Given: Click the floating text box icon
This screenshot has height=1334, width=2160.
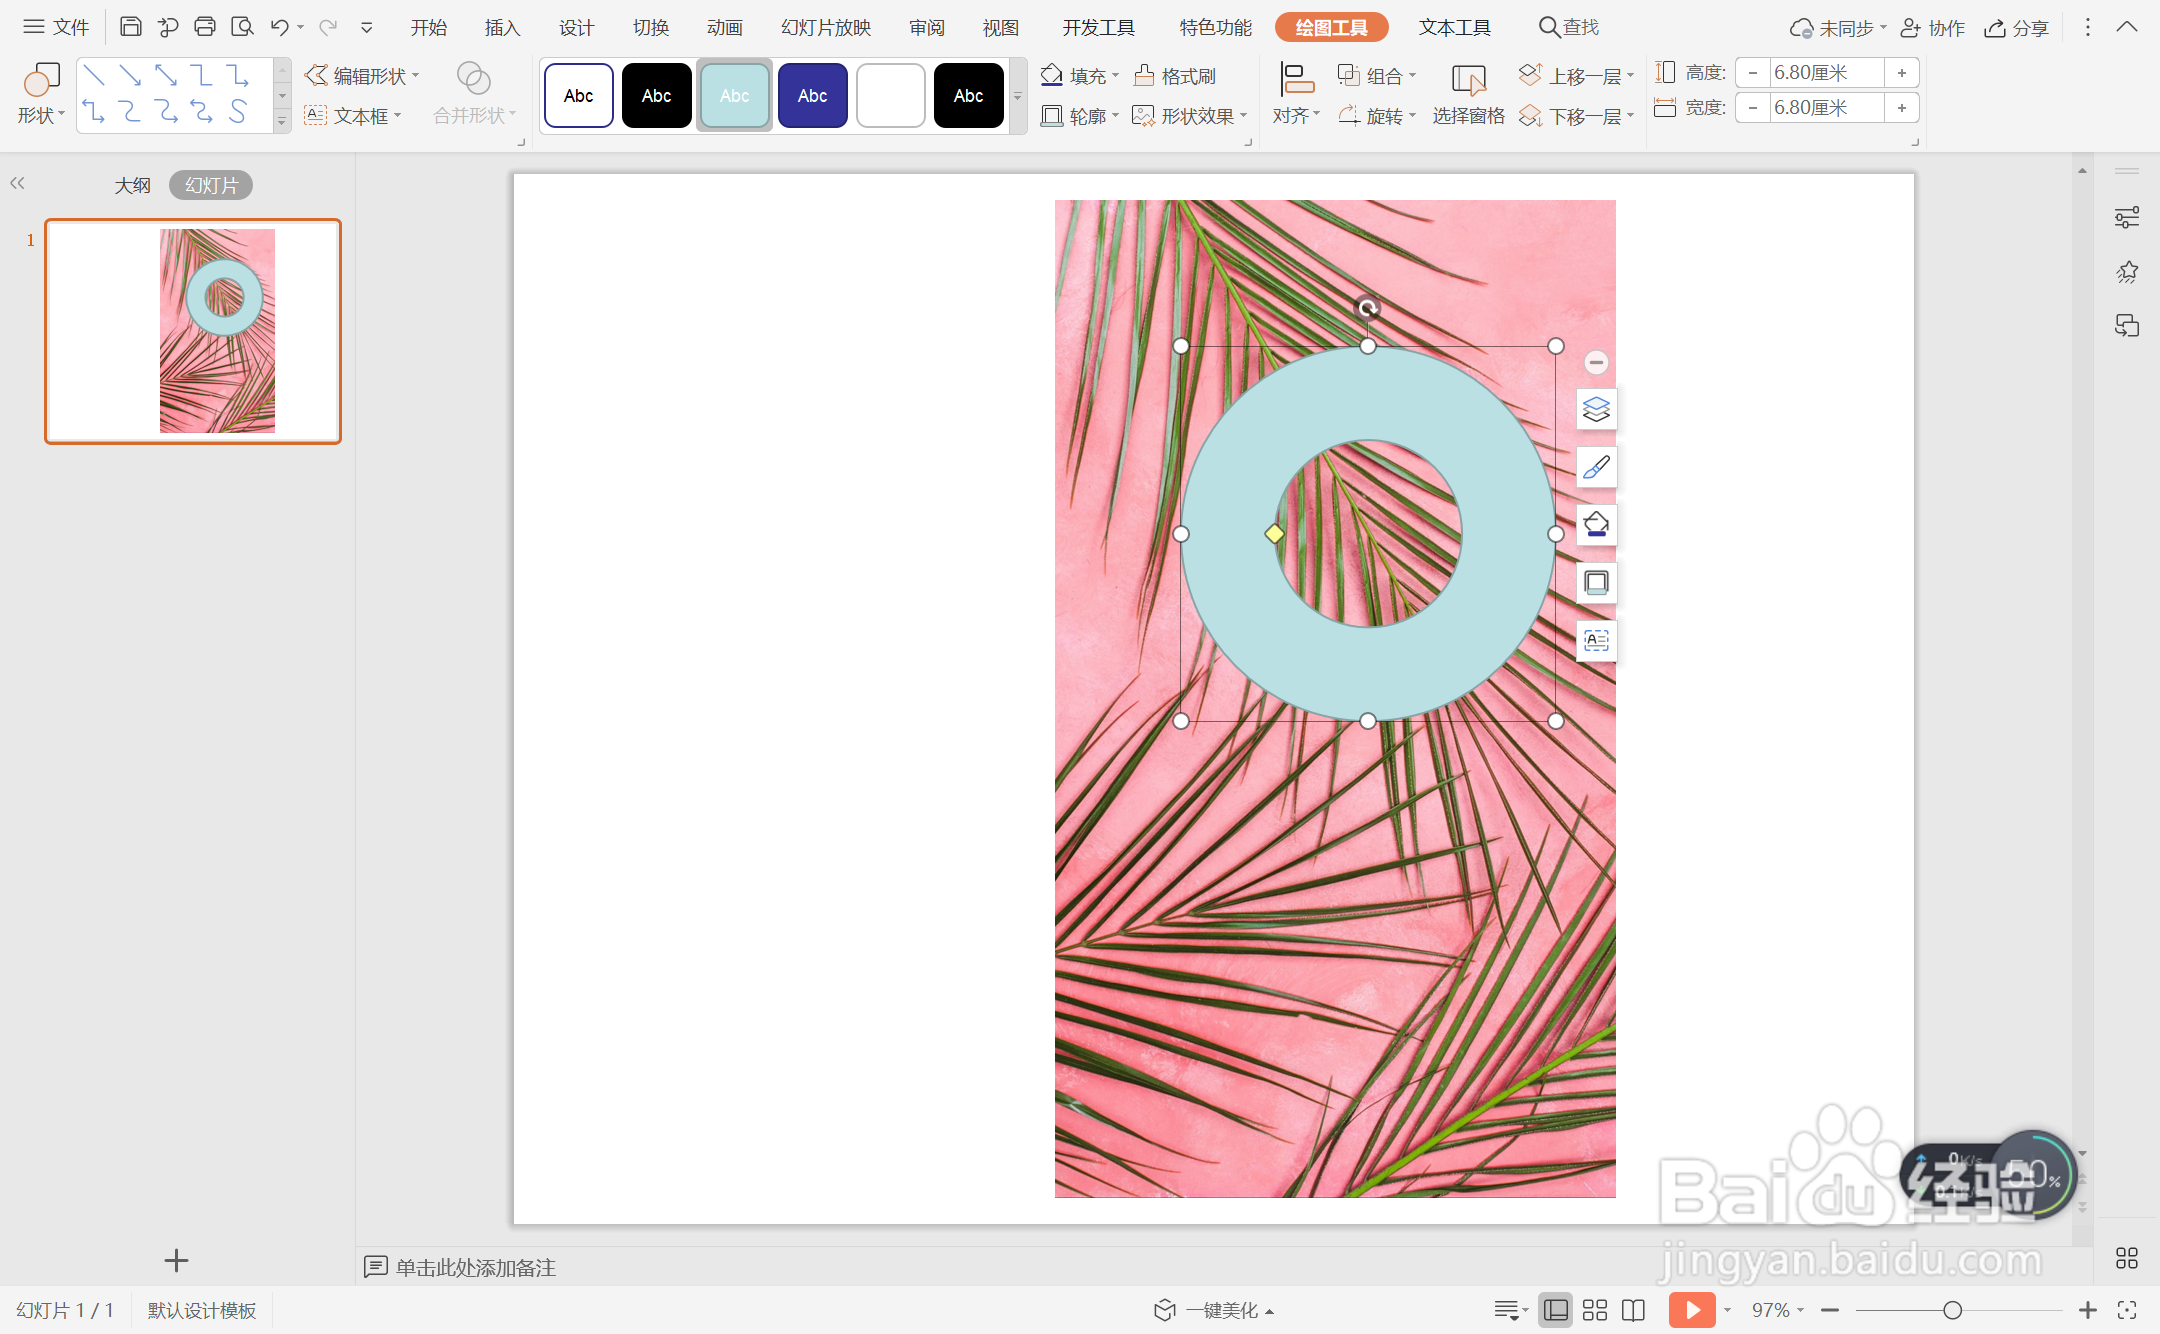Looking at the screenshot, I should pos(1596,641).
